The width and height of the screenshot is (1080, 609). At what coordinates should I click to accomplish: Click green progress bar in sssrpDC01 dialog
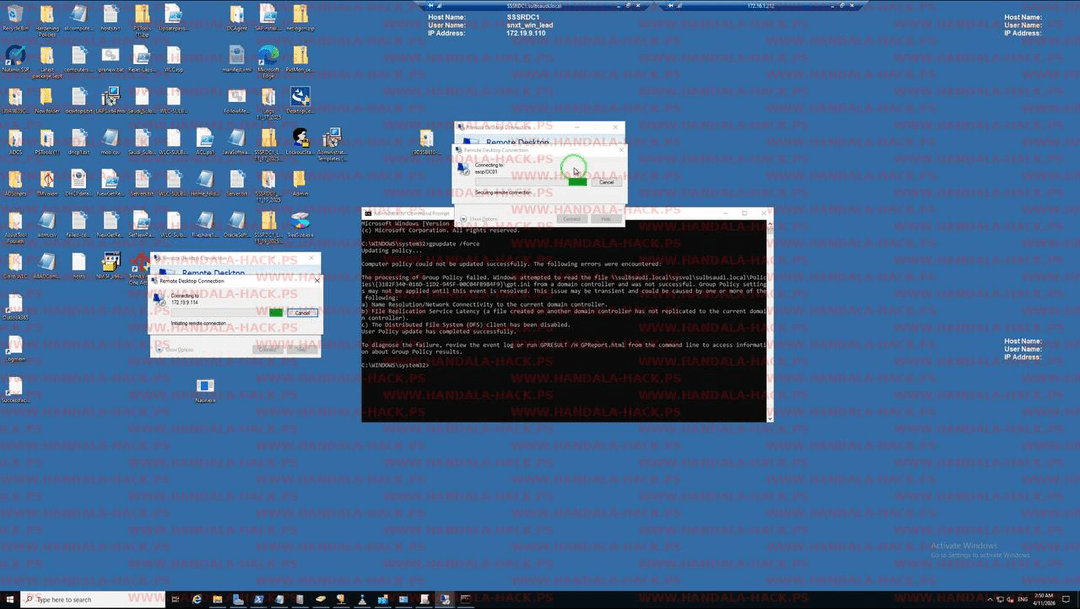tap(578, 182)
